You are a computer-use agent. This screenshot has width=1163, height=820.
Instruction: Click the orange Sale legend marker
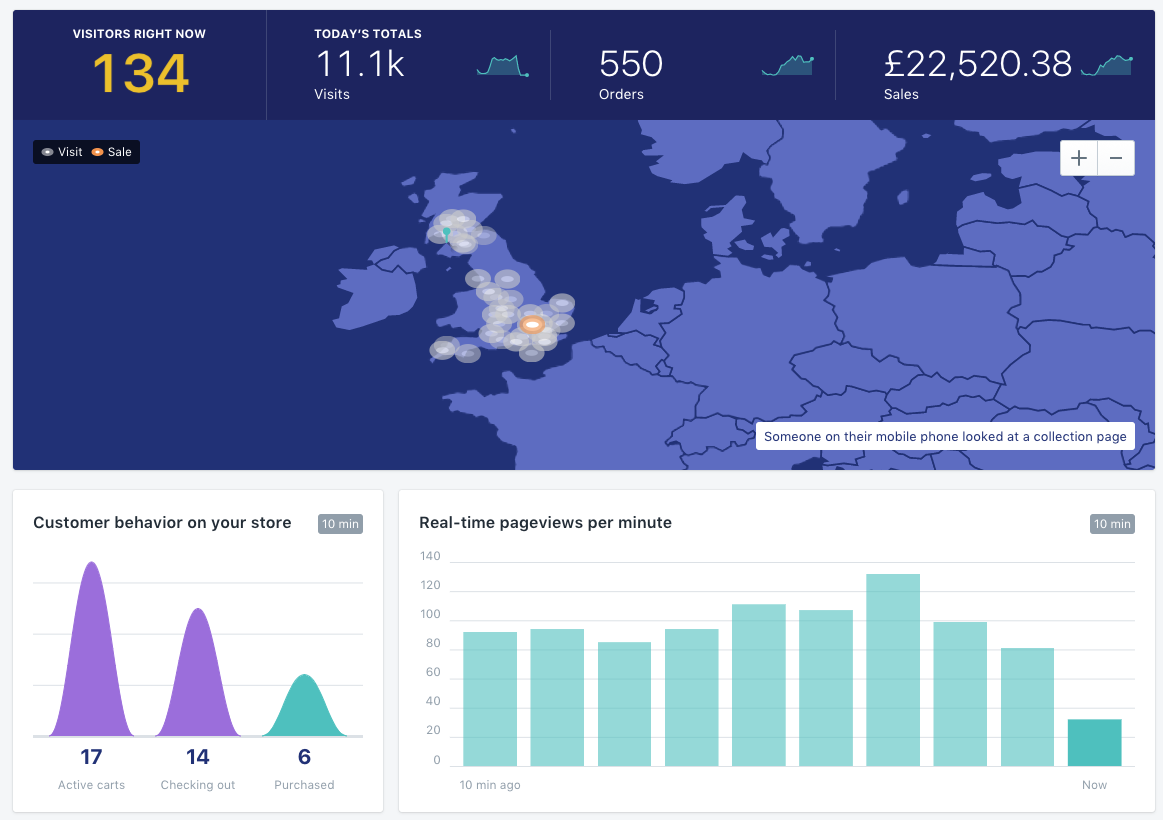(x=97, y=152)
